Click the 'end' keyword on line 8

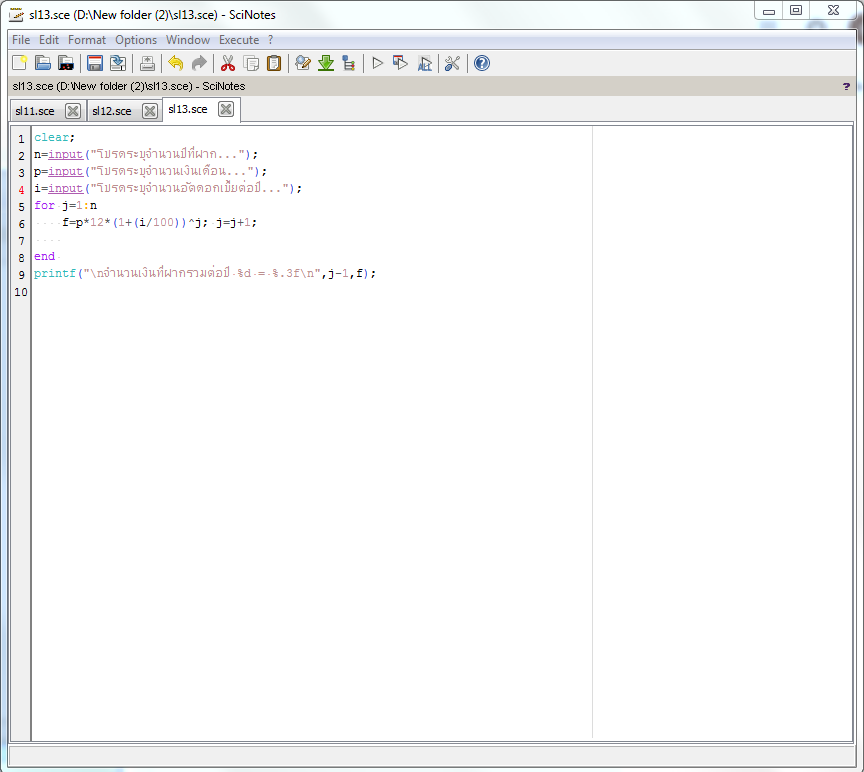tap(44, 256)
